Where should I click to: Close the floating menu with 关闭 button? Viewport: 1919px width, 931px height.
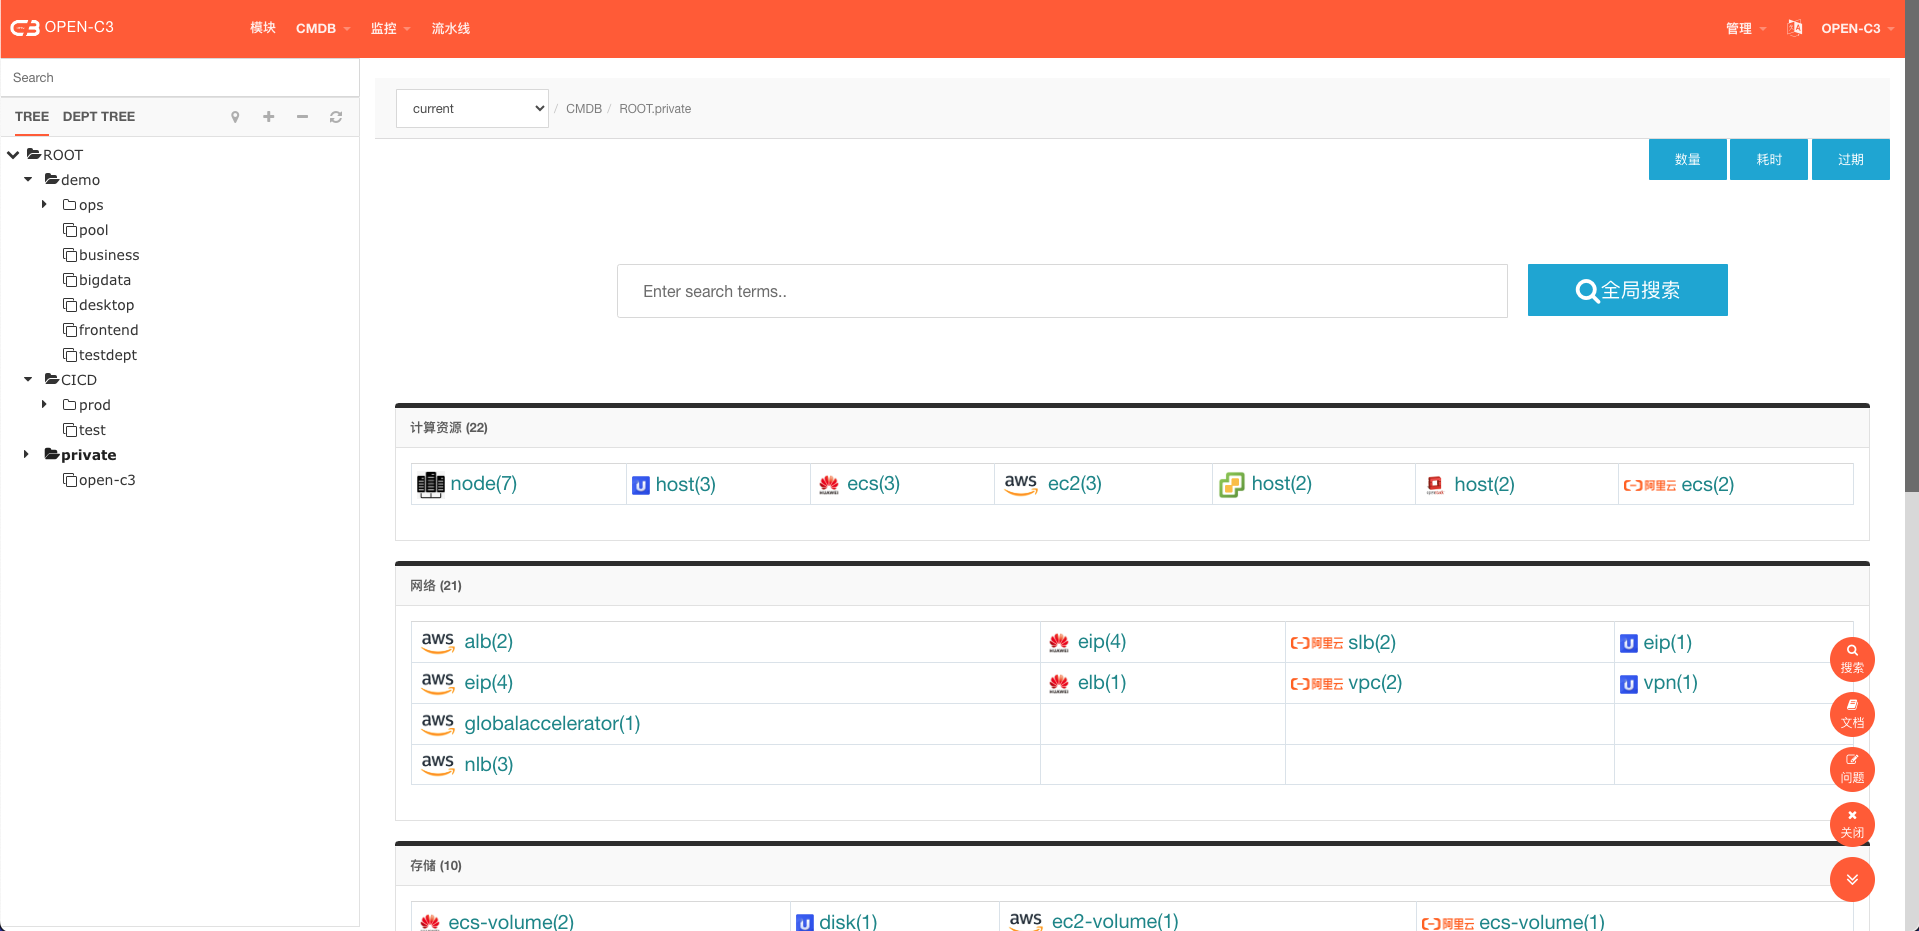[x=1851, y=824]
